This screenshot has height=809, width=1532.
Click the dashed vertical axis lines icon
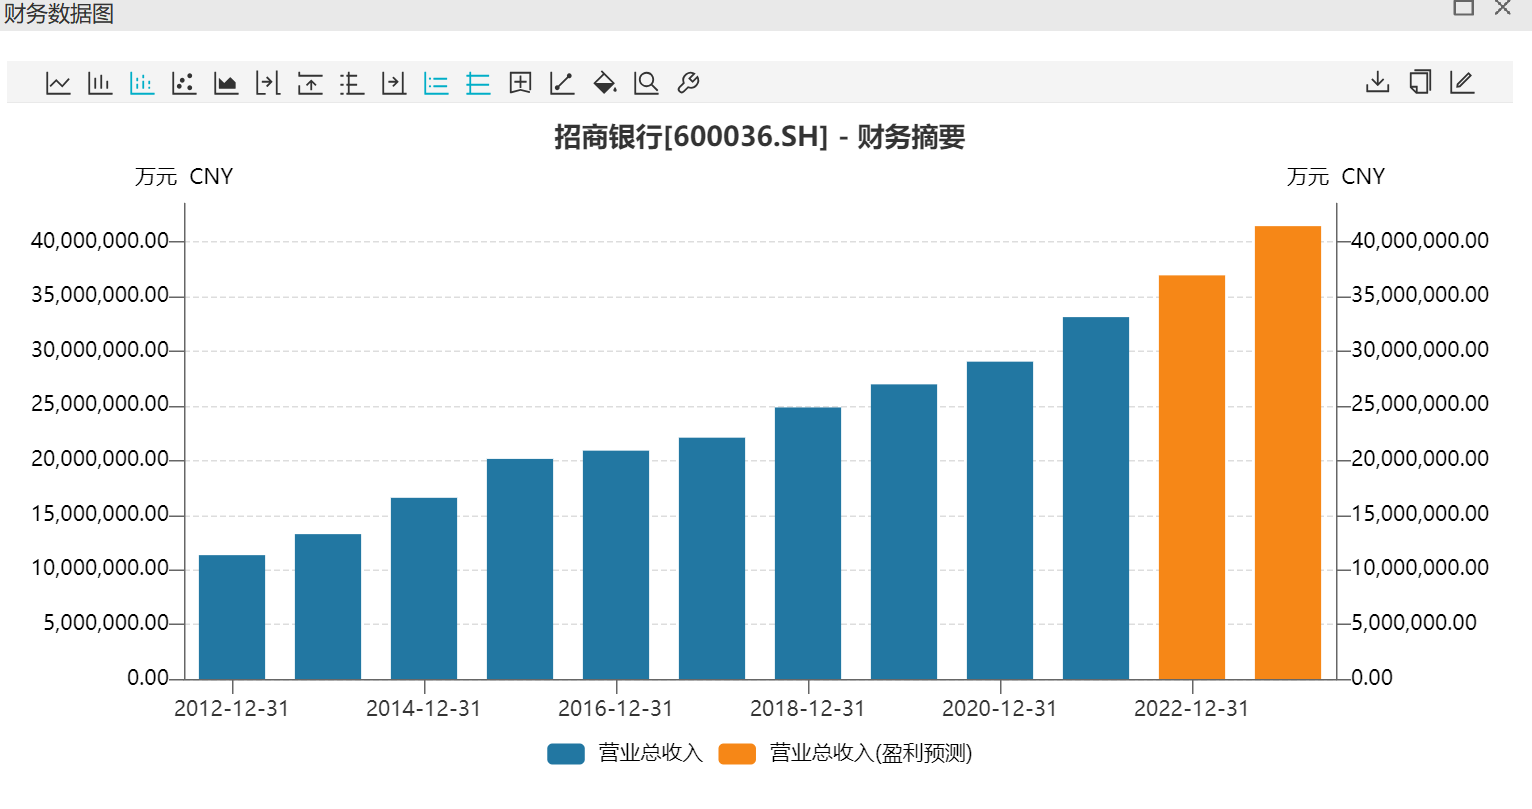click(x=352, y=83)
